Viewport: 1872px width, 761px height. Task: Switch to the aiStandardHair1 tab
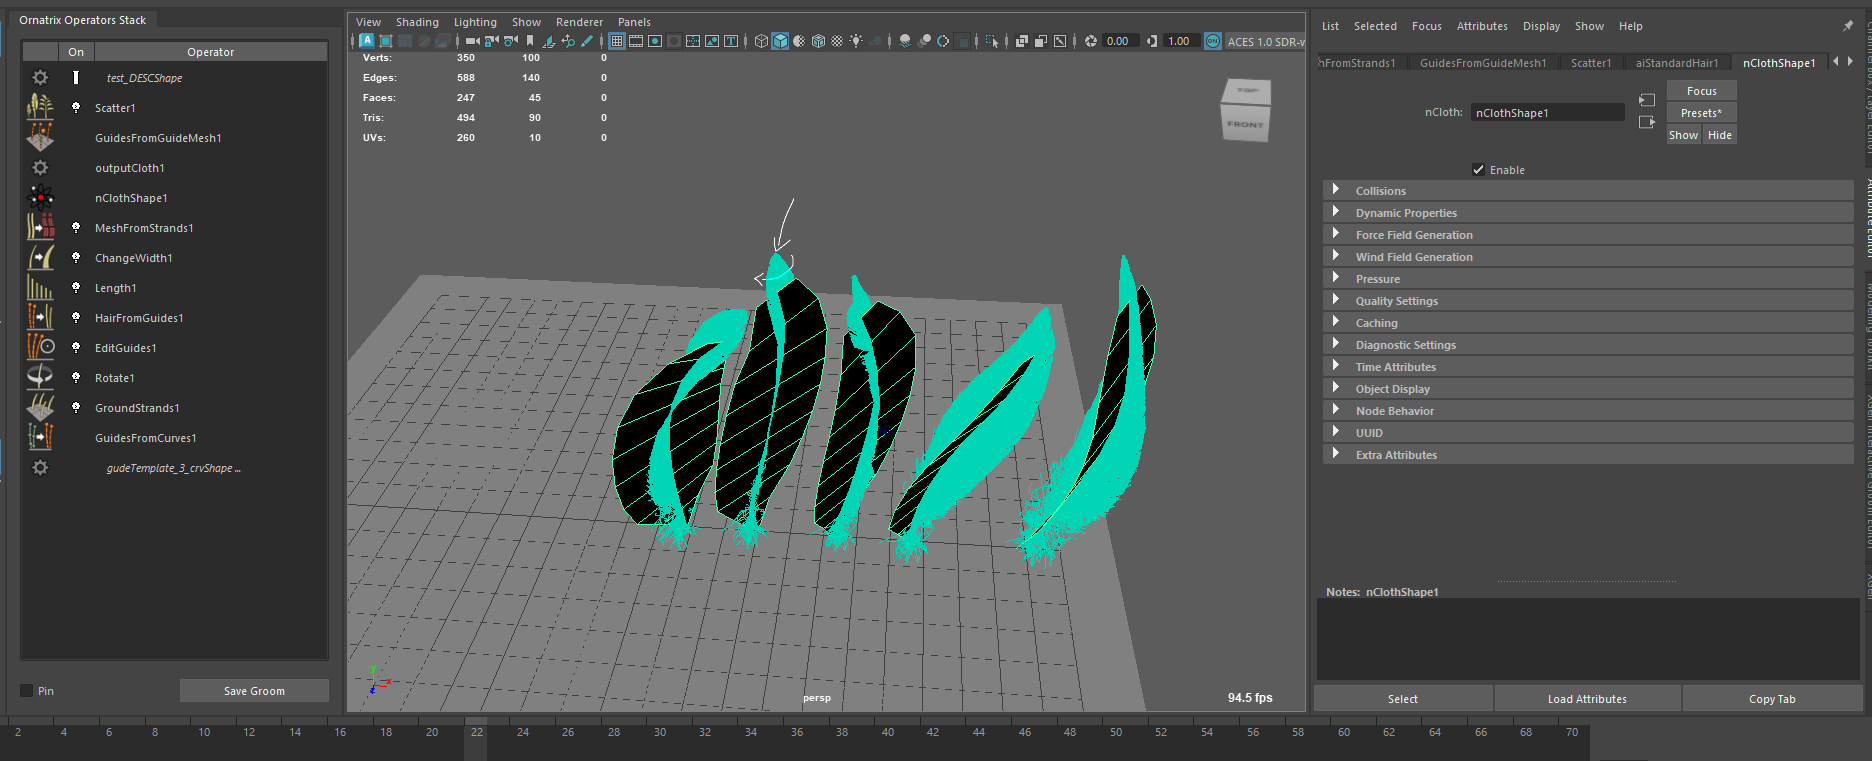click(1676, 63)
